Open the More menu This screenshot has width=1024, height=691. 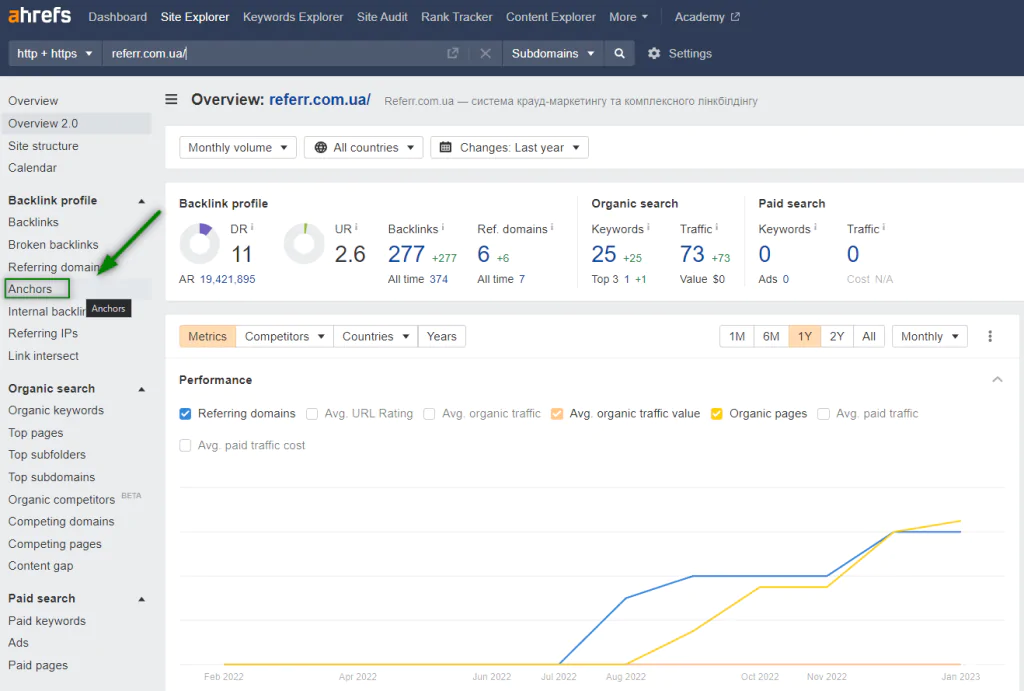click(x=628, y=17)
